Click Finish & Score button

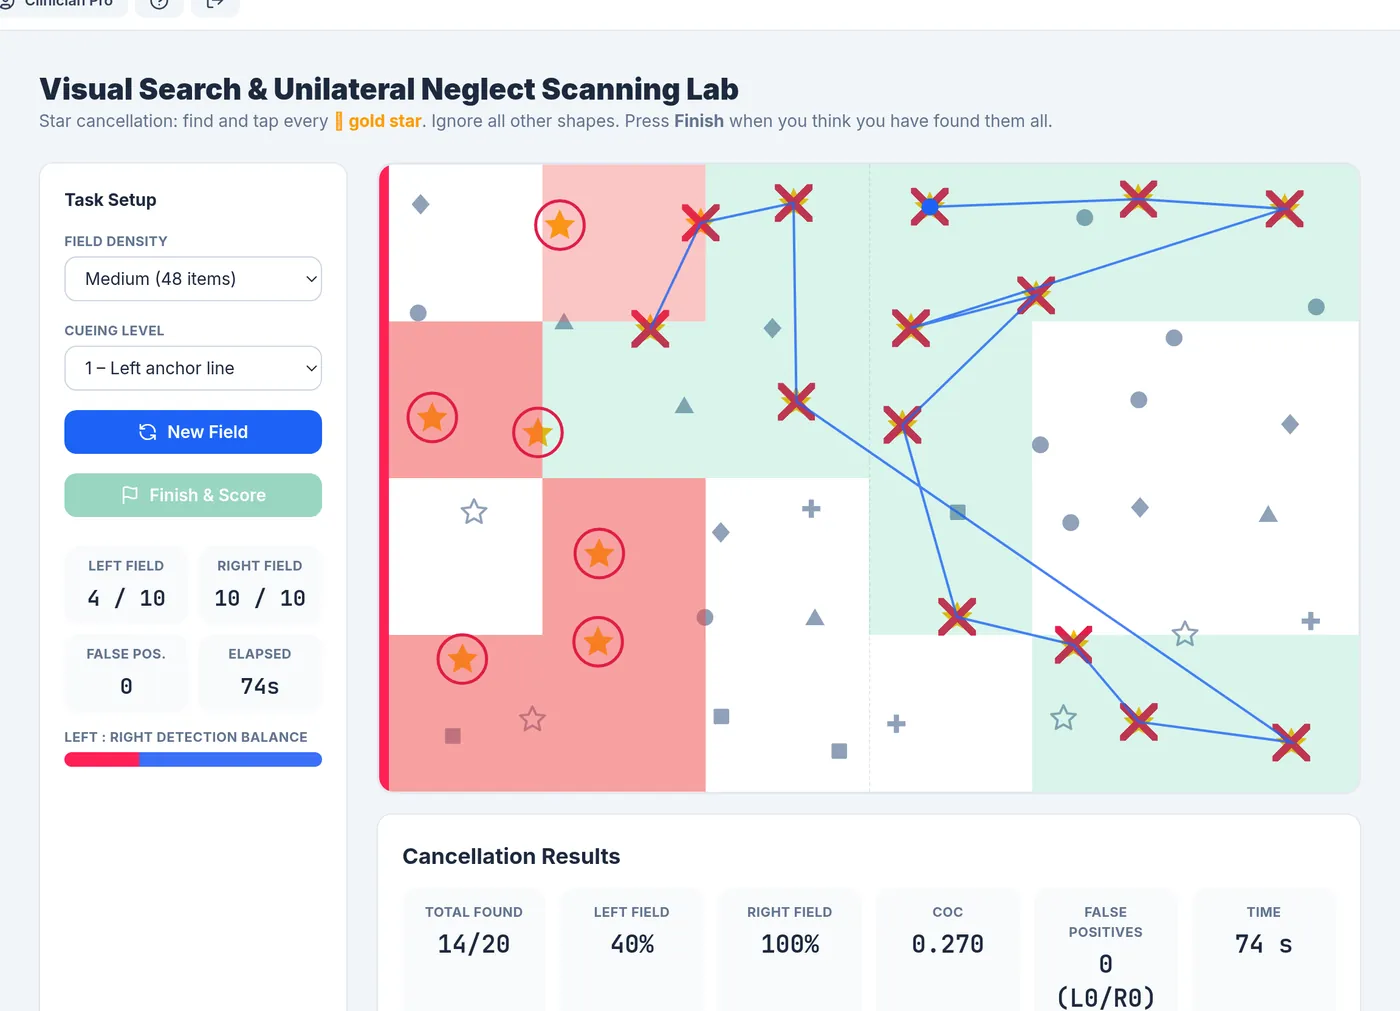pyautogui.click(x=193, y=495)
